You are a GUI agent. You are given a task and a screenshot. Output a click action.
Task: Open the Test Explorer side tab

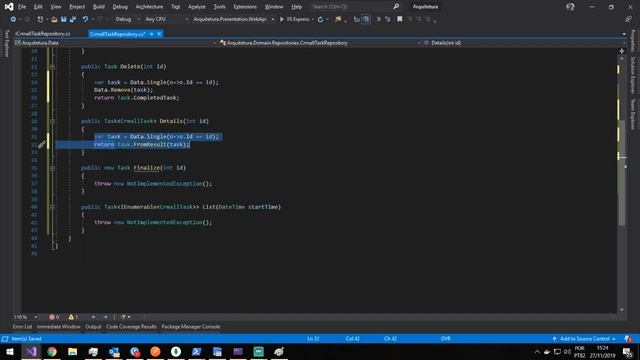[7, 43]
